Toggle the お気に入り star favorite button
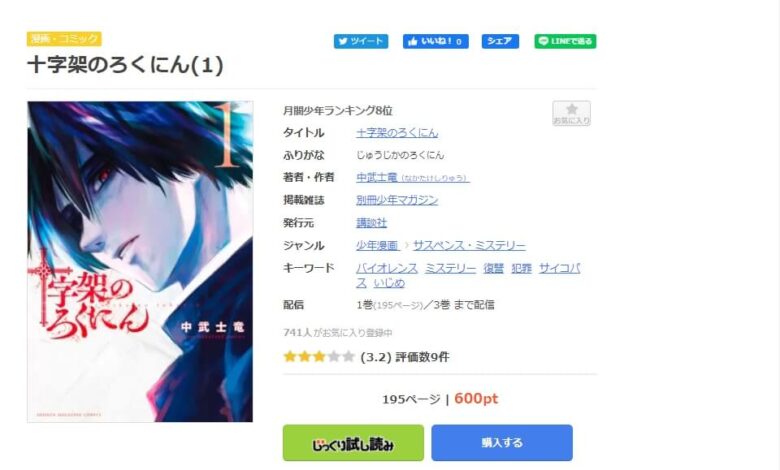This screenshot has width=780, height=470. 572,113
